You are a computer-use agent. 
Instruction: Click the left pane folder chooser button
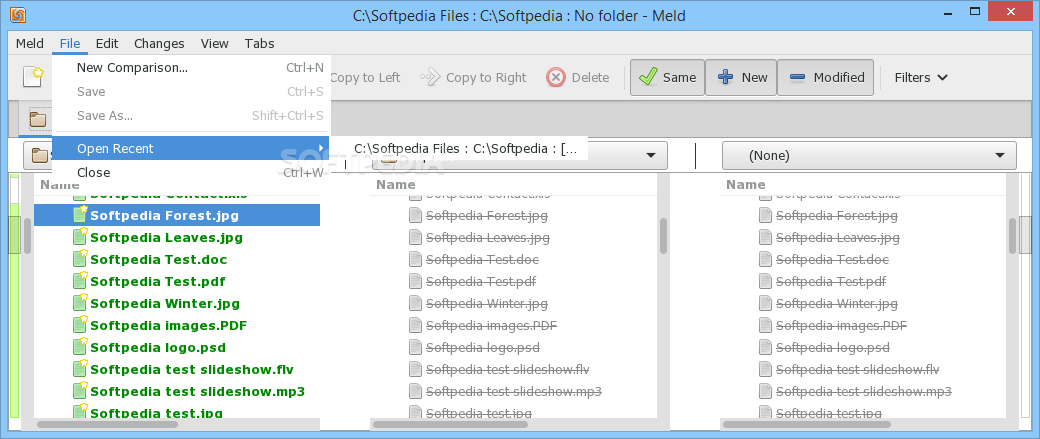[37, 156]
